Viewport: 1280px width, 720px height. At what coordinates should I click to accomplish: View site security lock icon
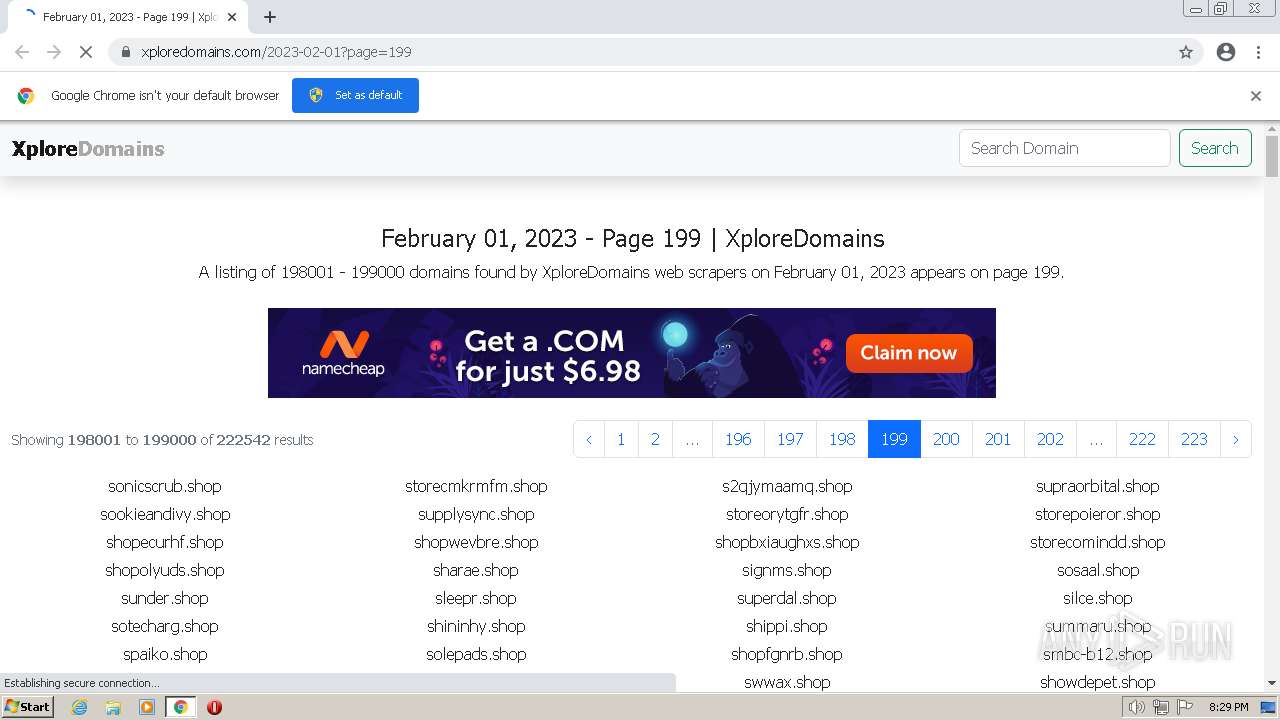tap(126, 52)
